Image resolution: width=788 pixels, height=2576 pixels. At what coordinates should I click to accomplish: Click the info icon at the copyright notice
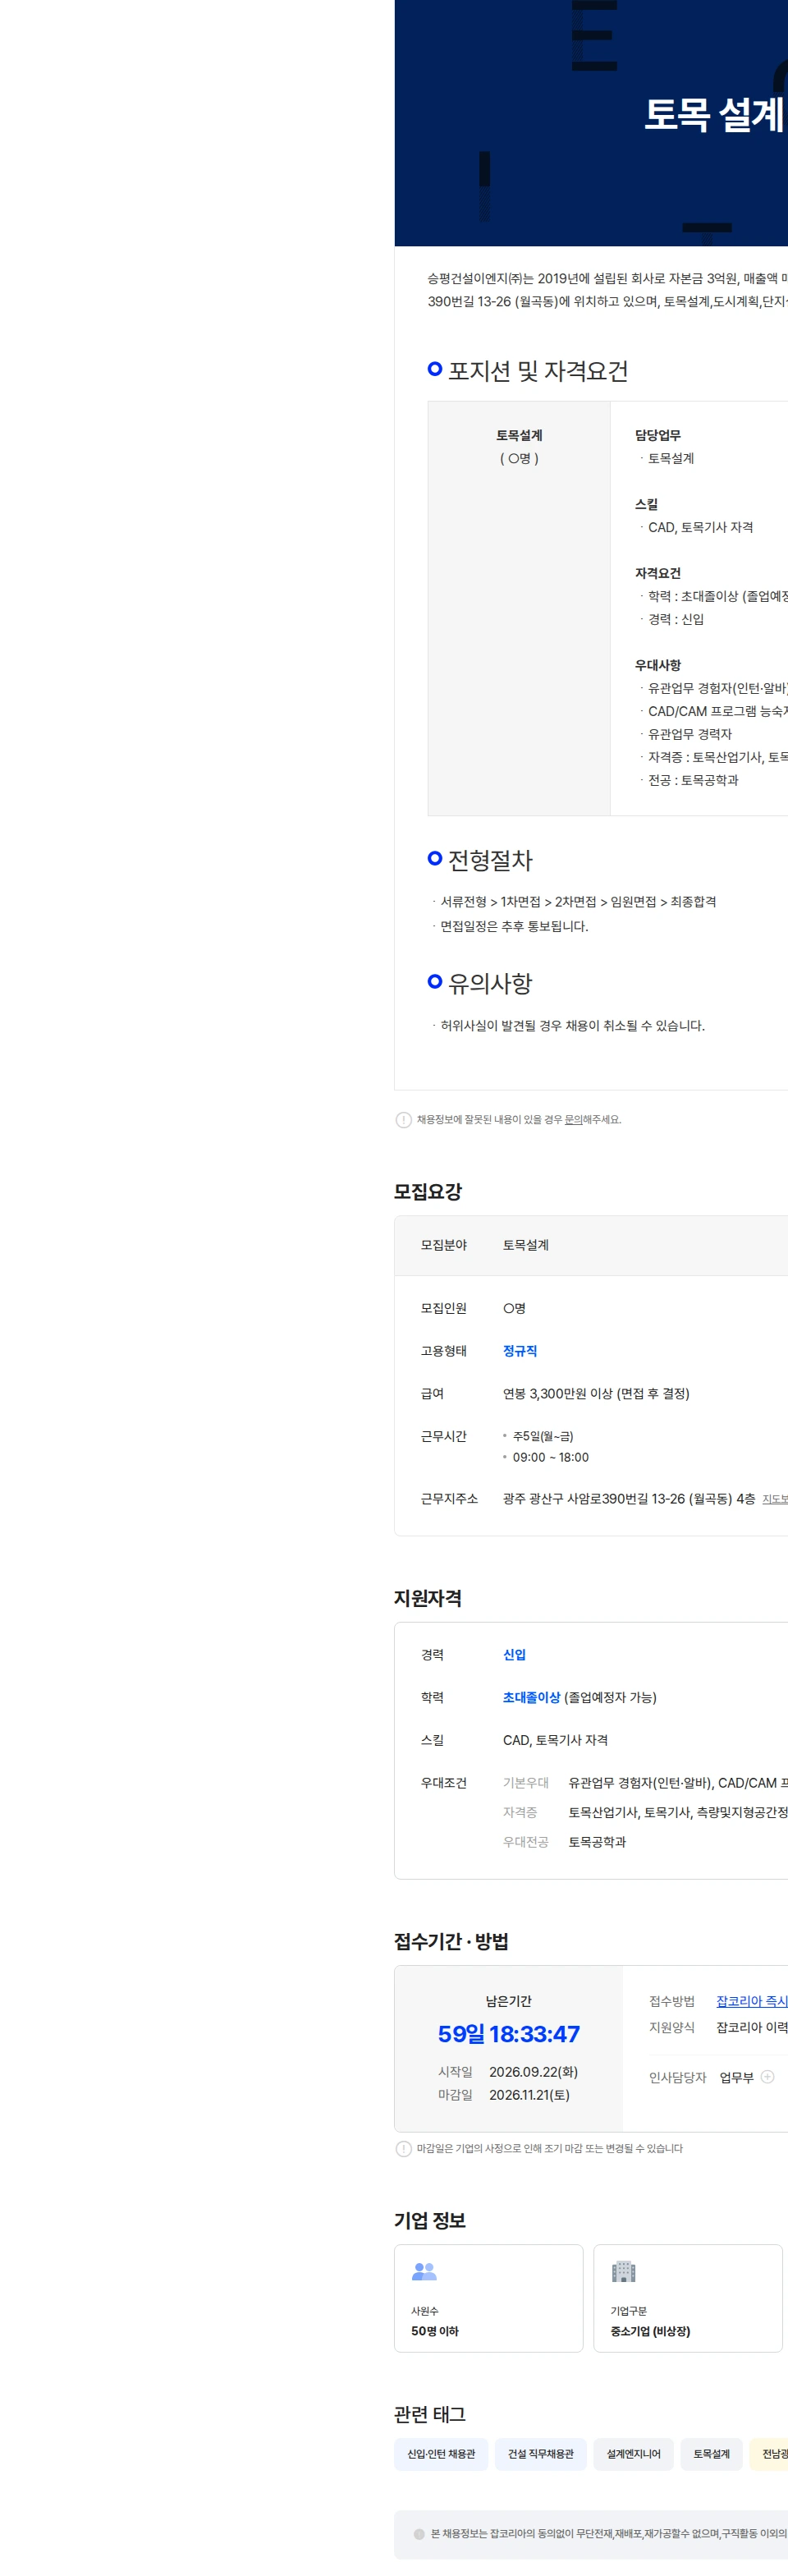[x=419, y=2533]
